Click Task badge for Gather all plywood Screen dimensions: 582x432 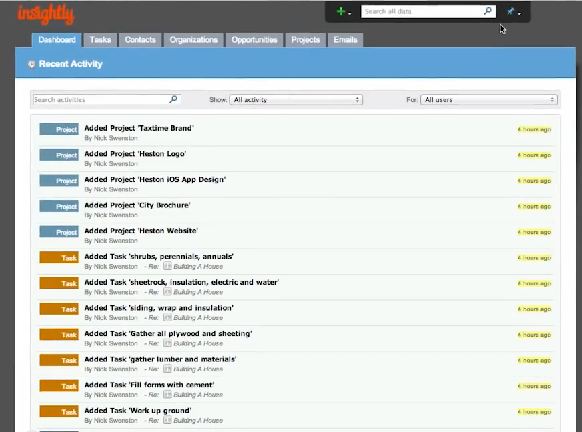[x=59, y=334]
